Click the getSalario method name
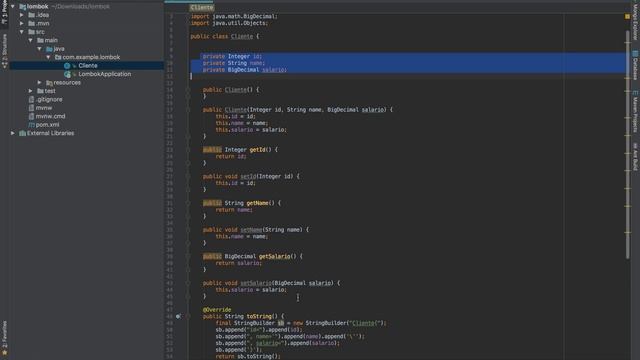 [274, 256]
